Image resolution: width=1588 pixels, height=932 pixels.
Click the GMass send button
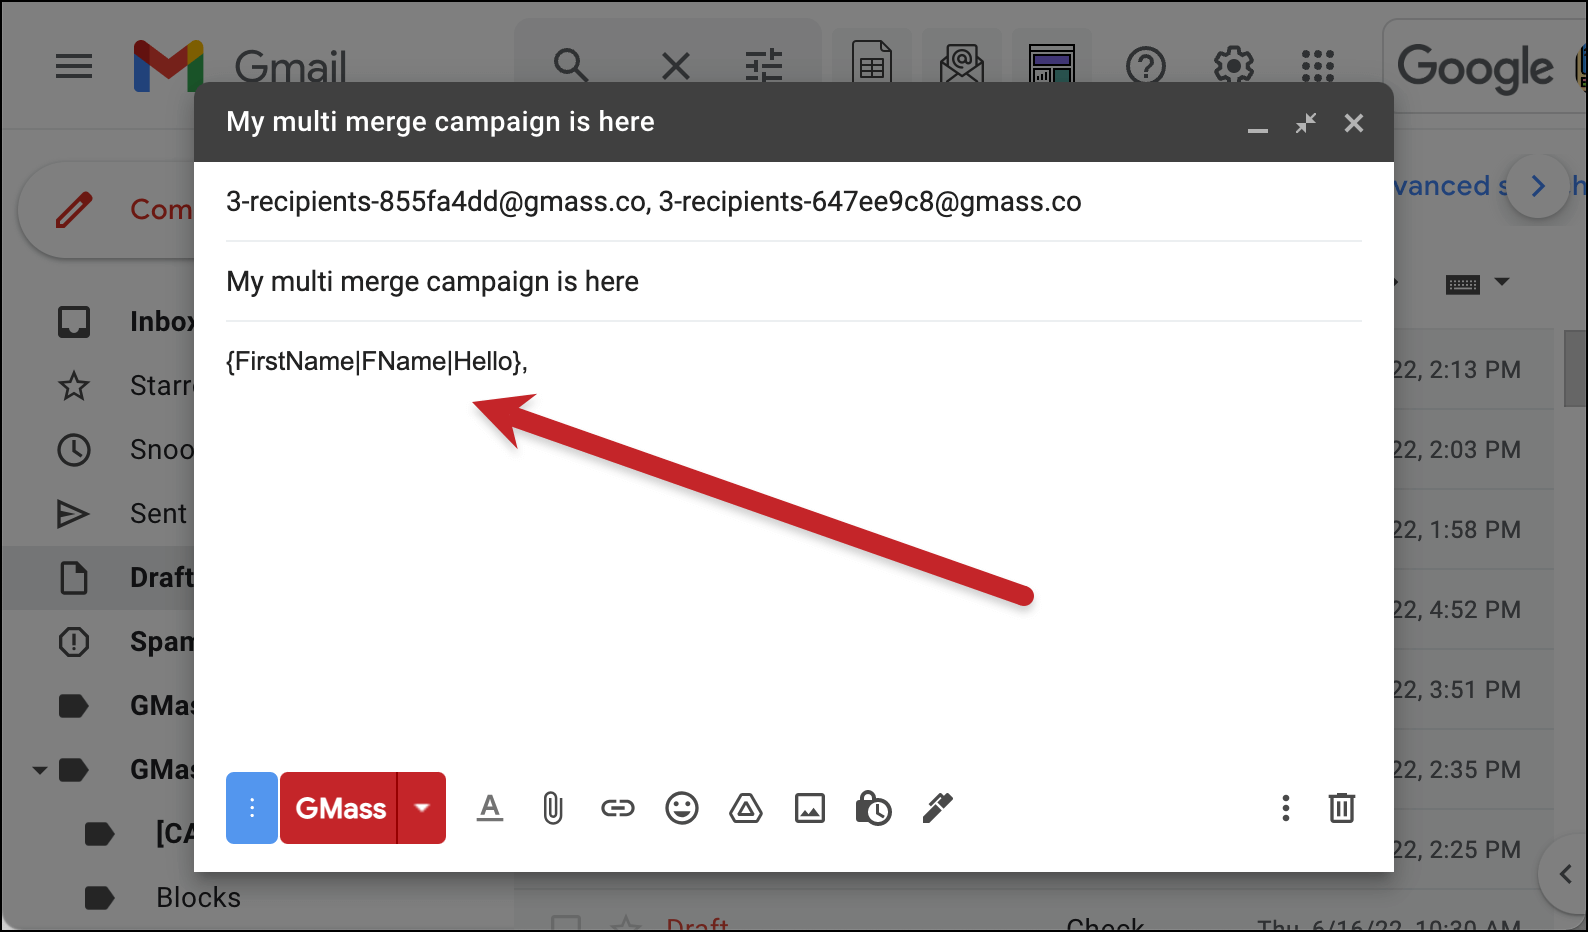340,808
